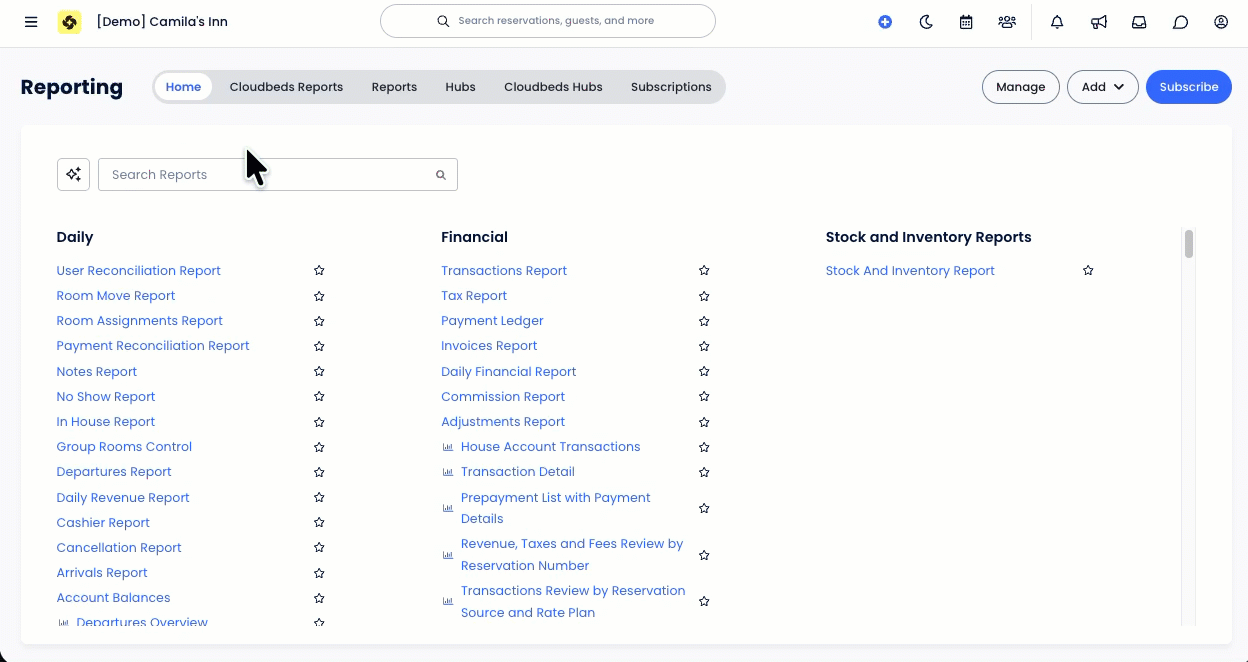Click chart icon beside House Account Transactions
1248x662 pixels.
448,447
